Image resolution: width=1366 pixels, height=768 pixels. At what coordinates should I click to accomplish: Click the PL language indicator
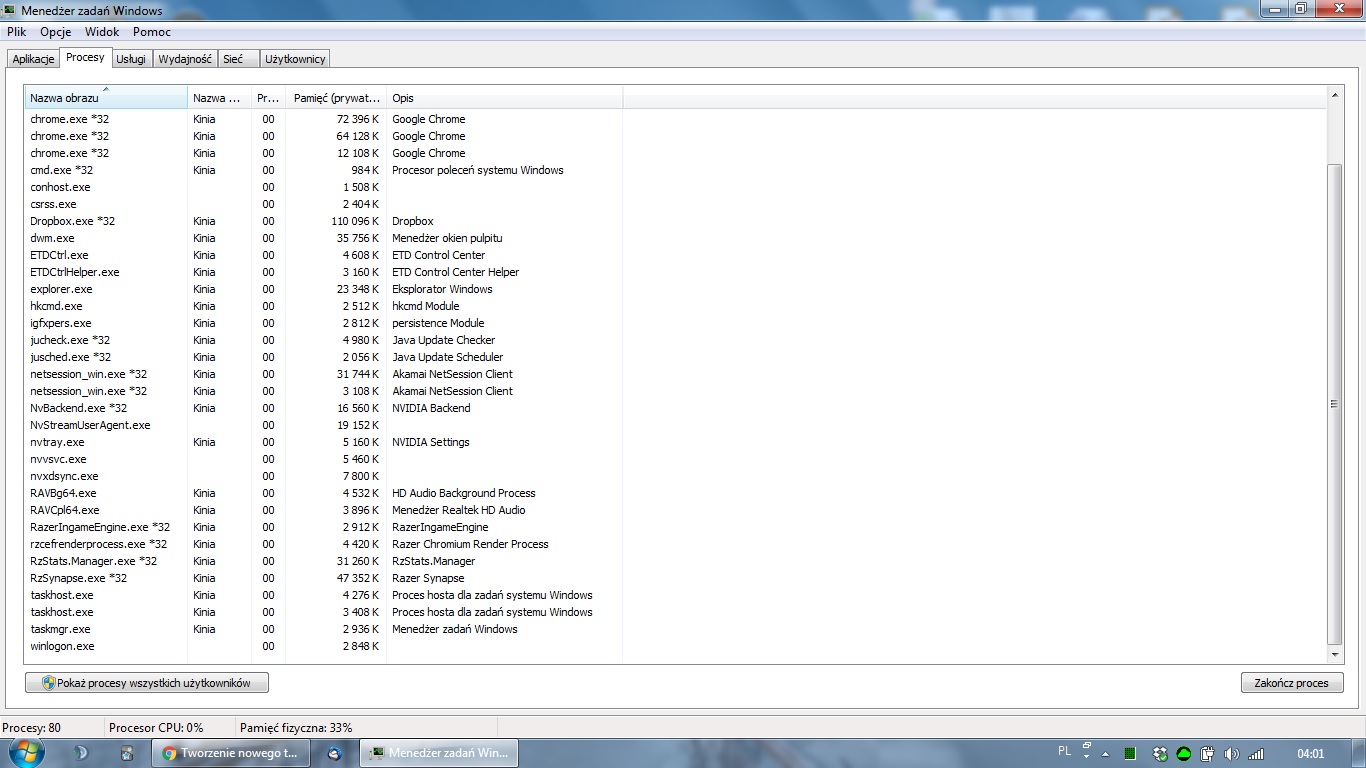(x=1064, y=750)
